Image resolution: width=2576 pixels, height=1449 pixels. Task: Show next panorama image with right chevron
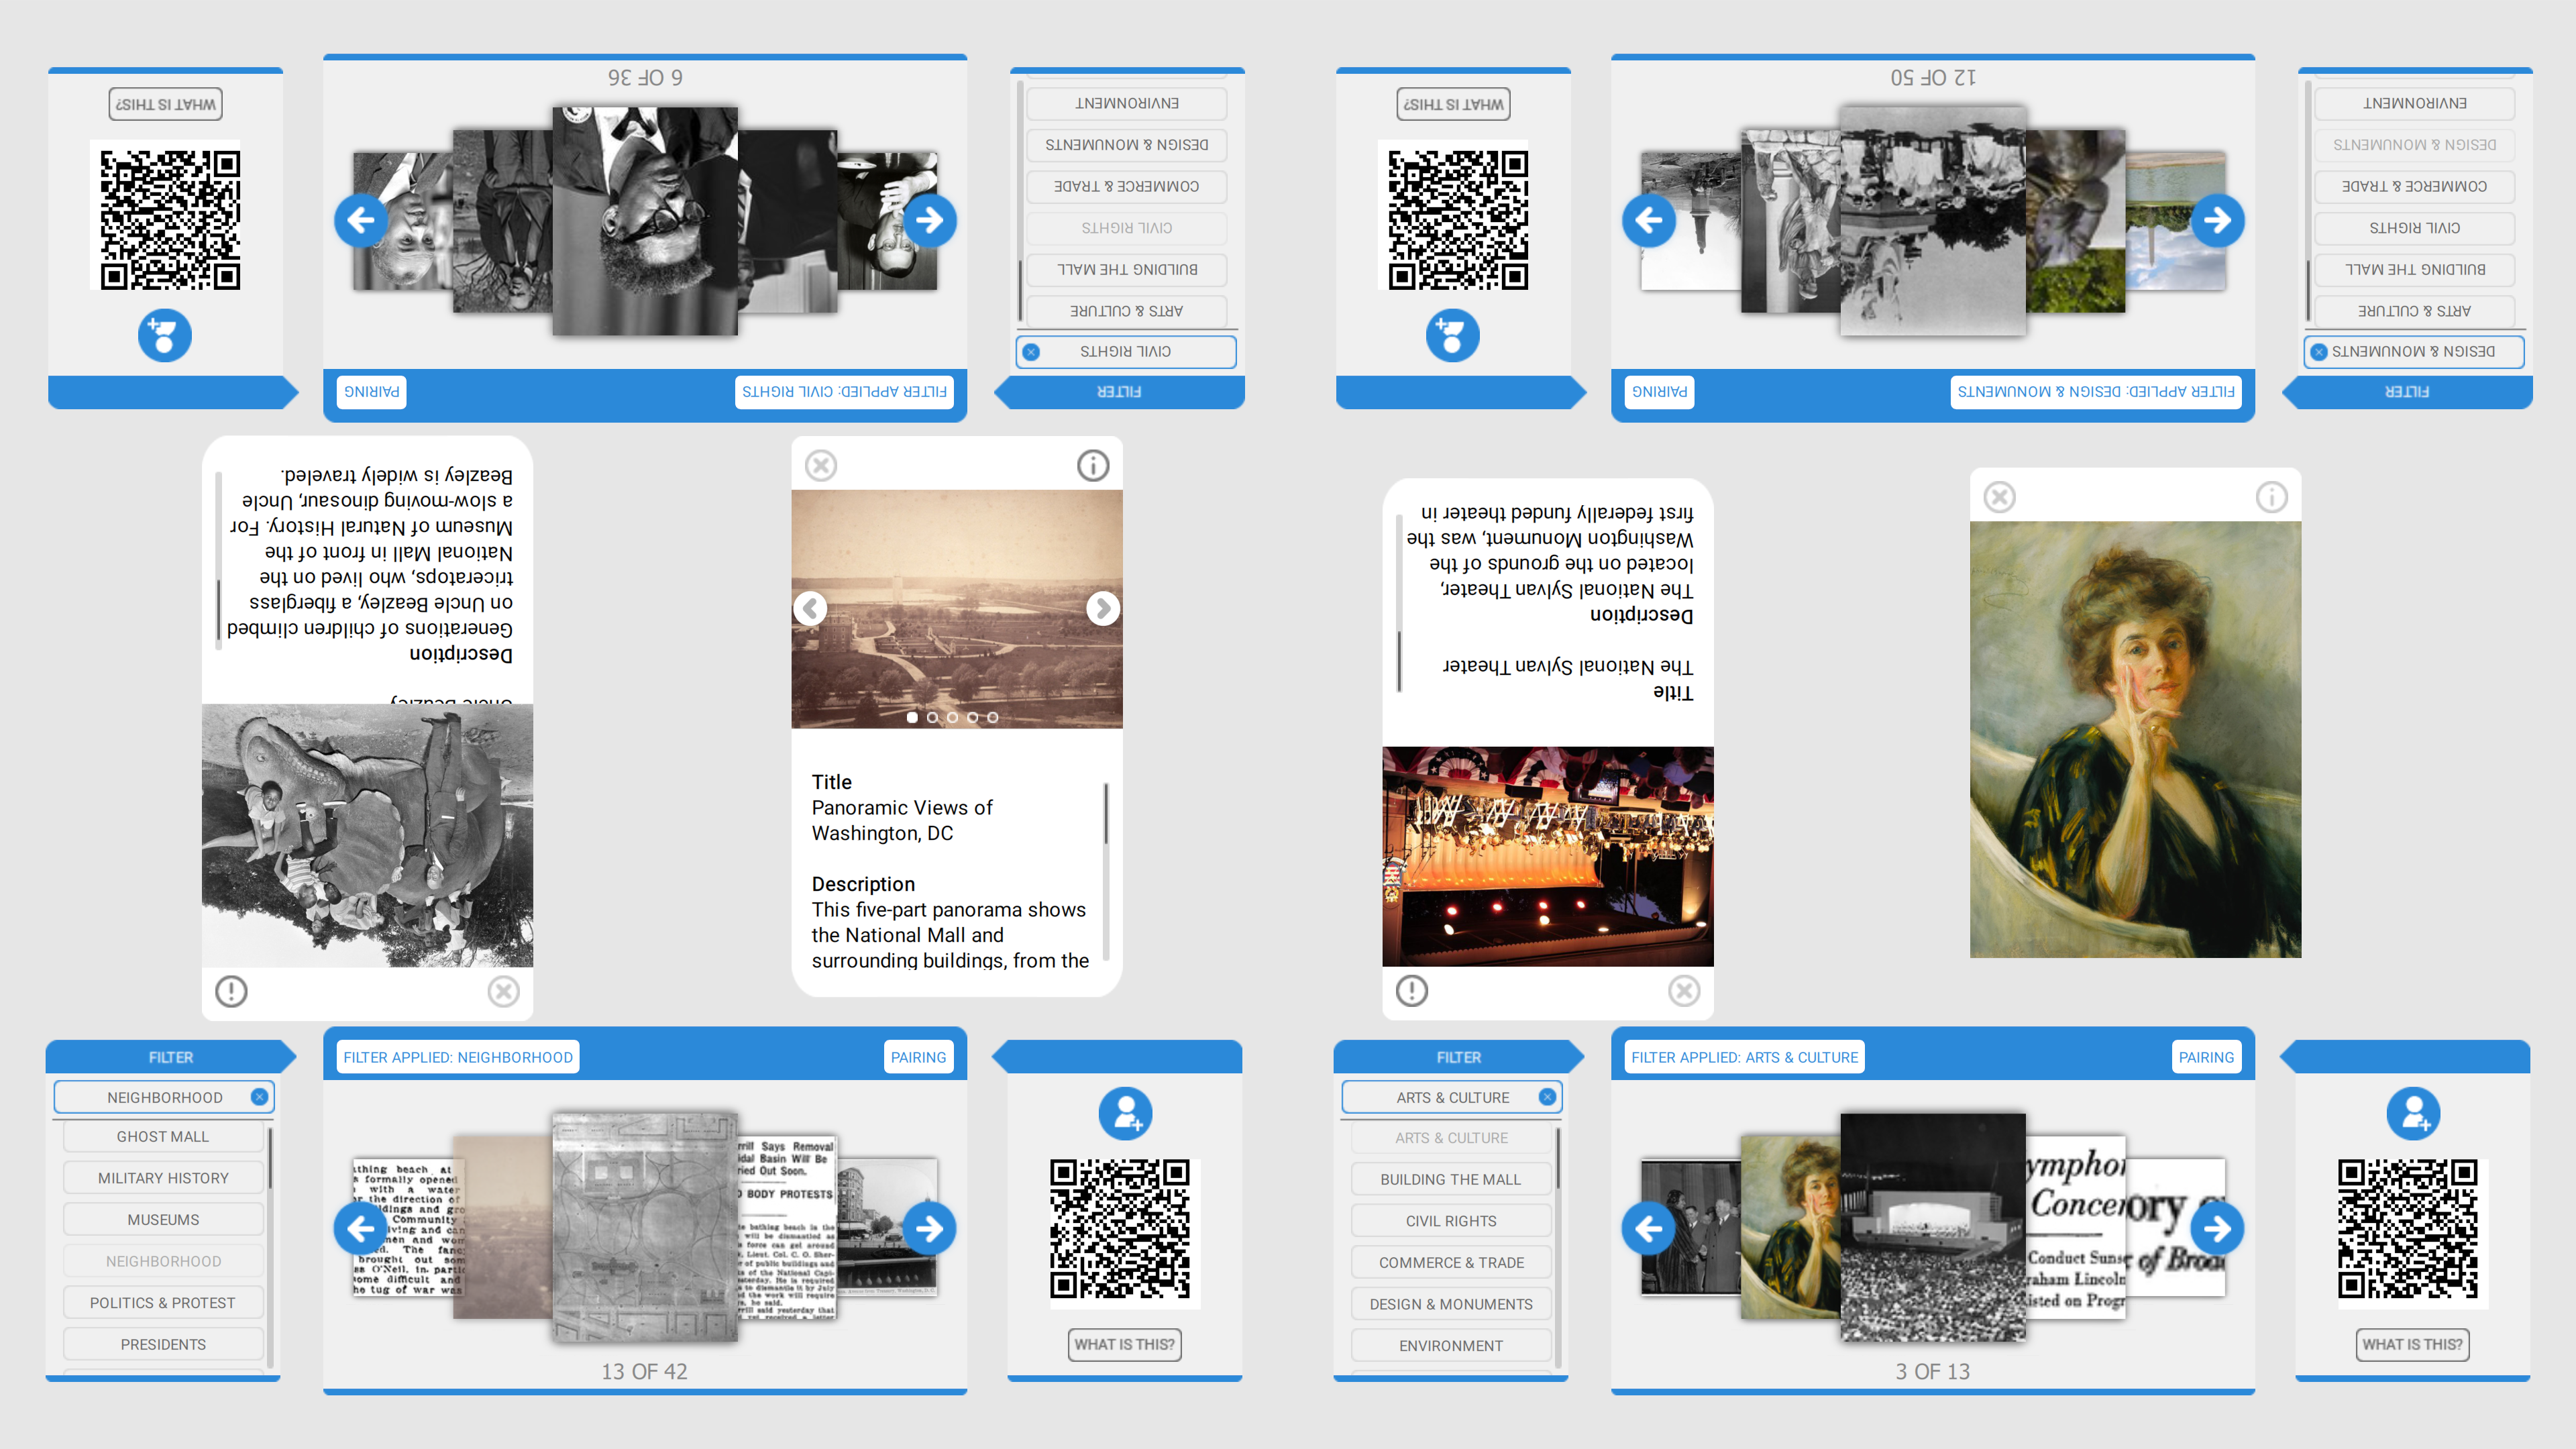point(1102,608)
